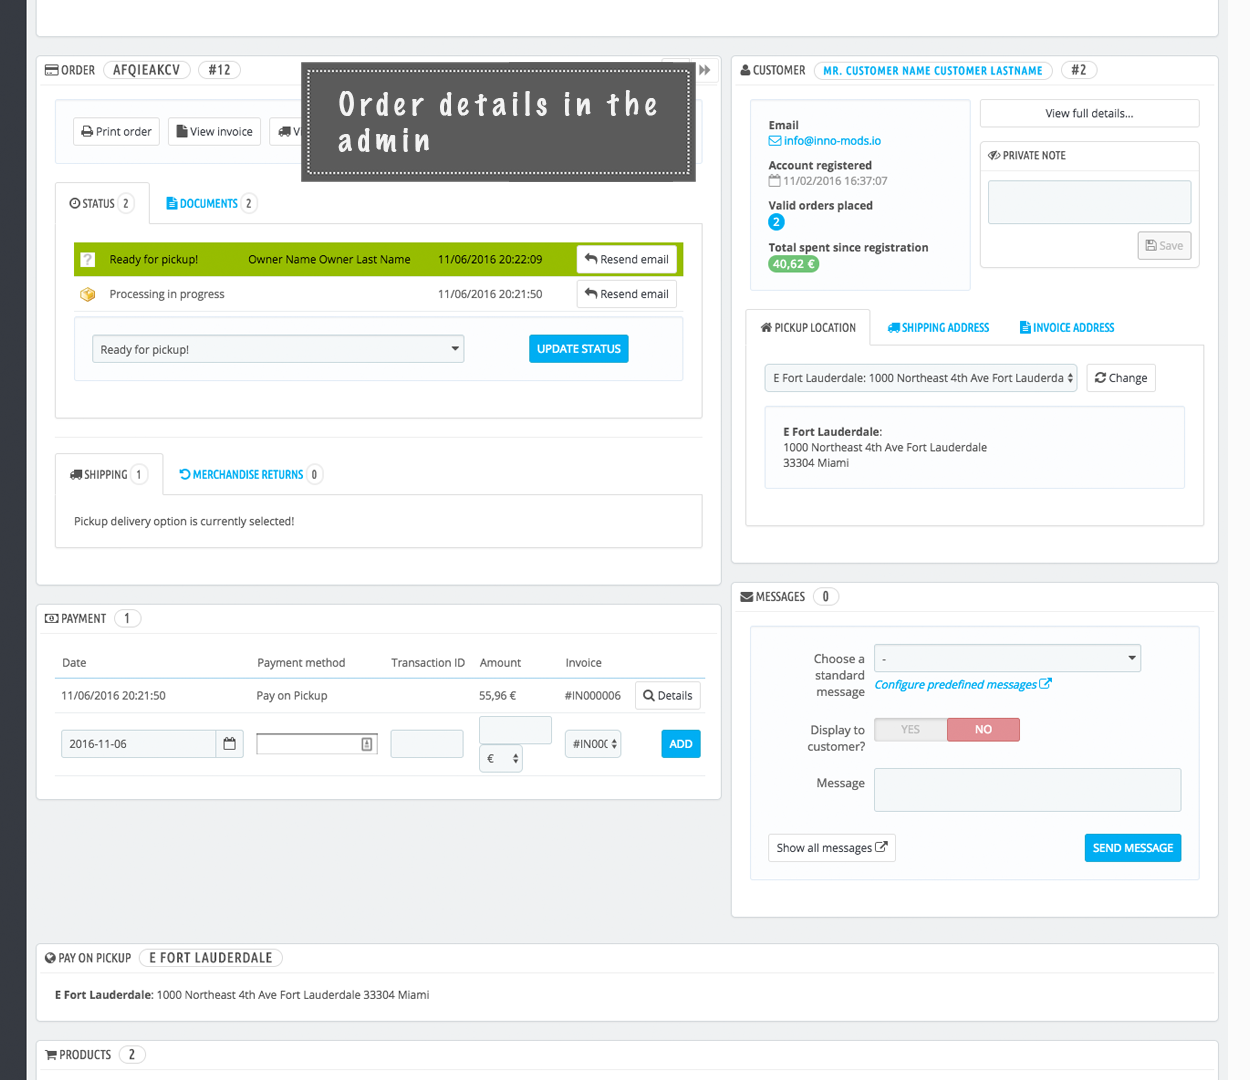
Task: Set Display to customer to NO
Action: click(x=983, y=730)
